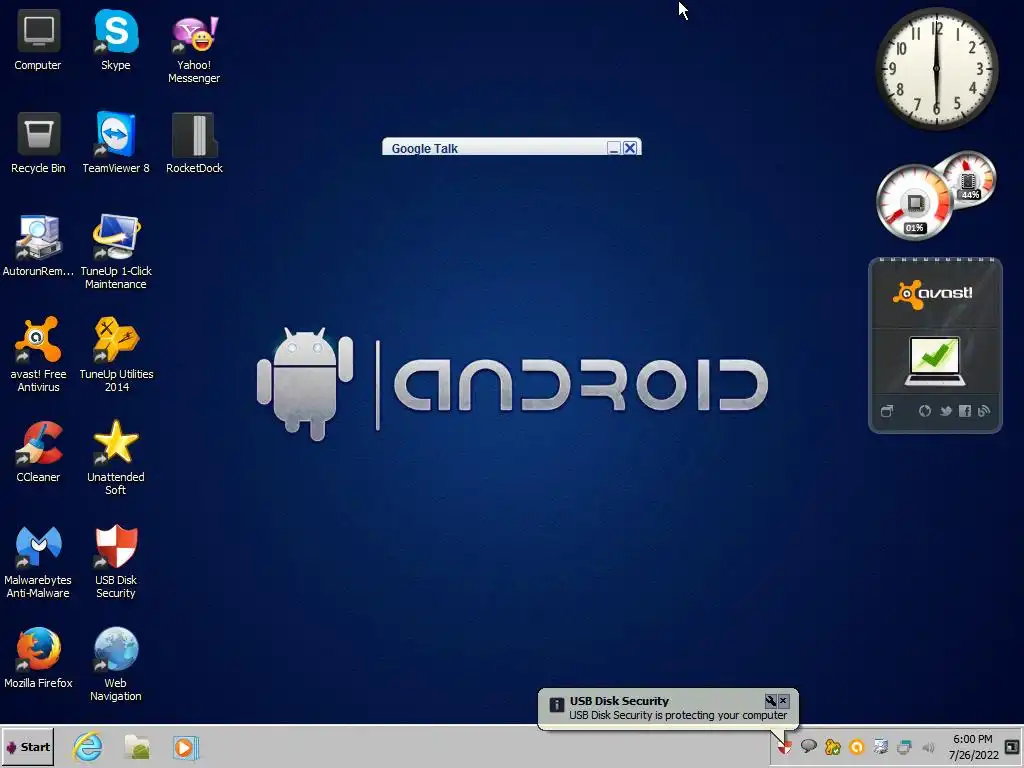
Task: Launch Windows Media Player from taskbar
Action: click(185, 747)
